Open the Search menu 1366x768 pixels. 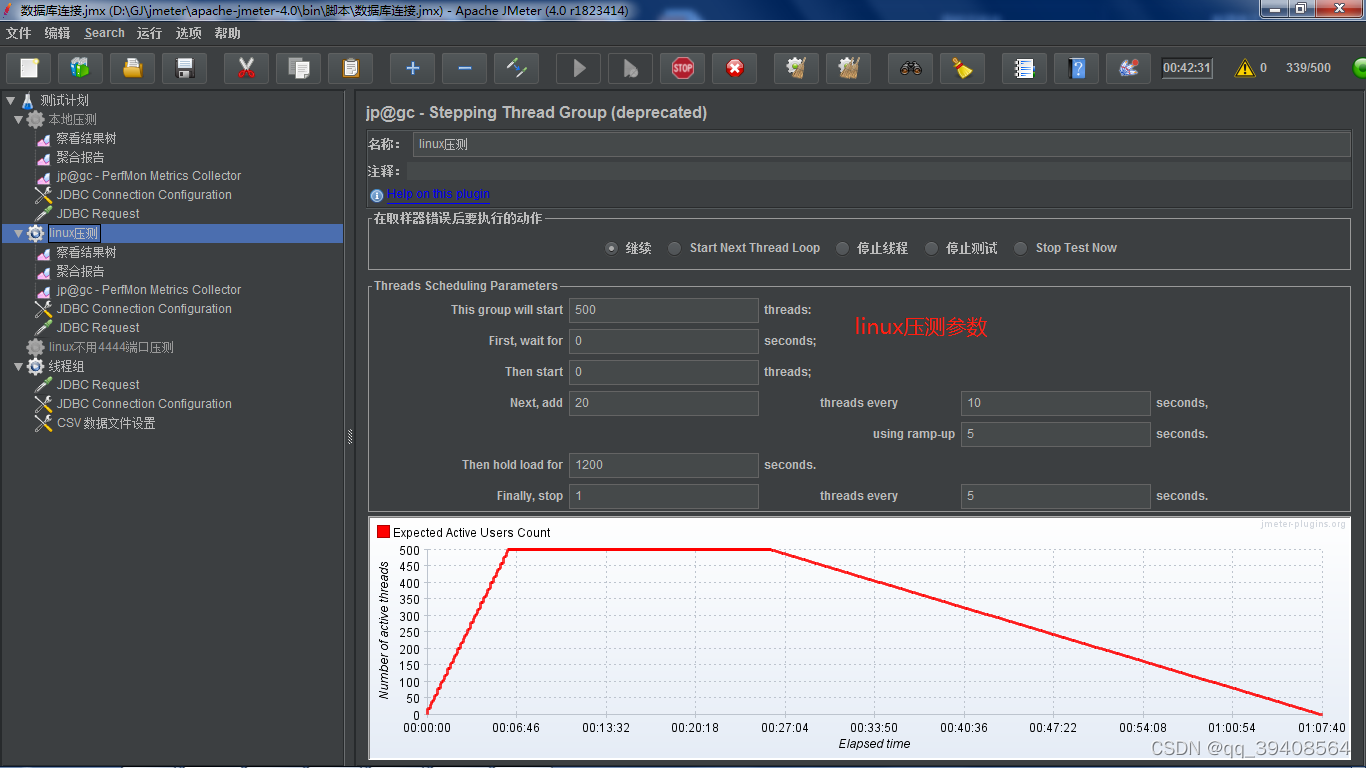(105, 33)
